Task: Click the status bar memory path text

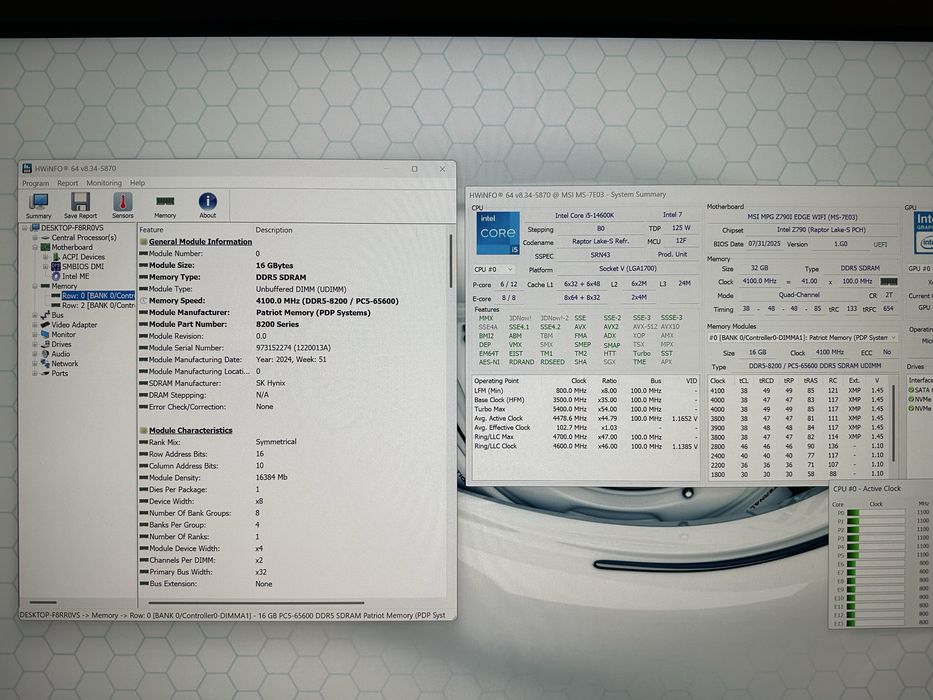Action: click(233, 615)
